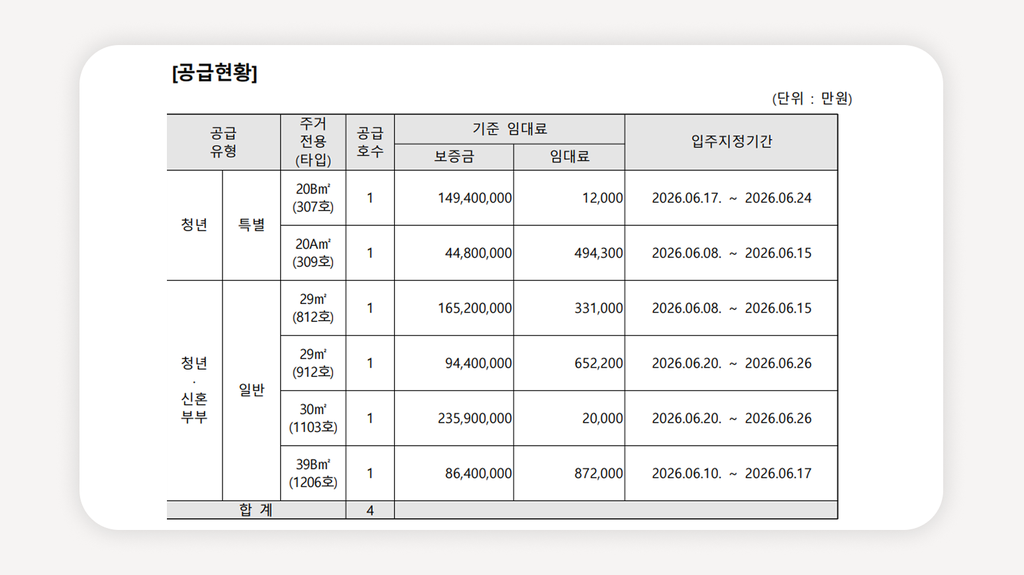Click the deposit value 149,400,000
The width and height of the screenshot is (1024, 575).
coord(475,198)
